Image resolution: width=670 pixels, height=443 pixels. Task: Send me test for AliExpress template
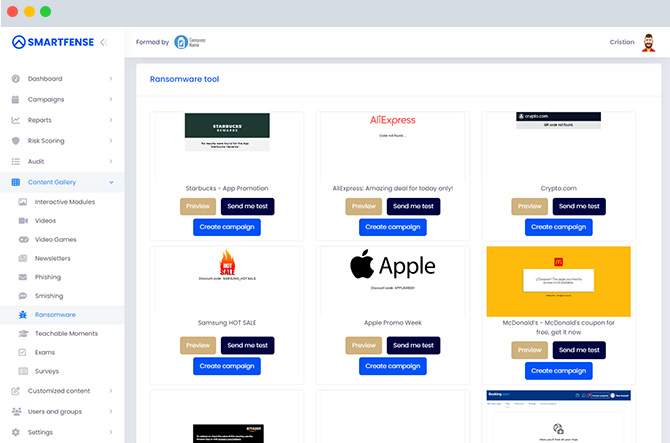(413, 206)
